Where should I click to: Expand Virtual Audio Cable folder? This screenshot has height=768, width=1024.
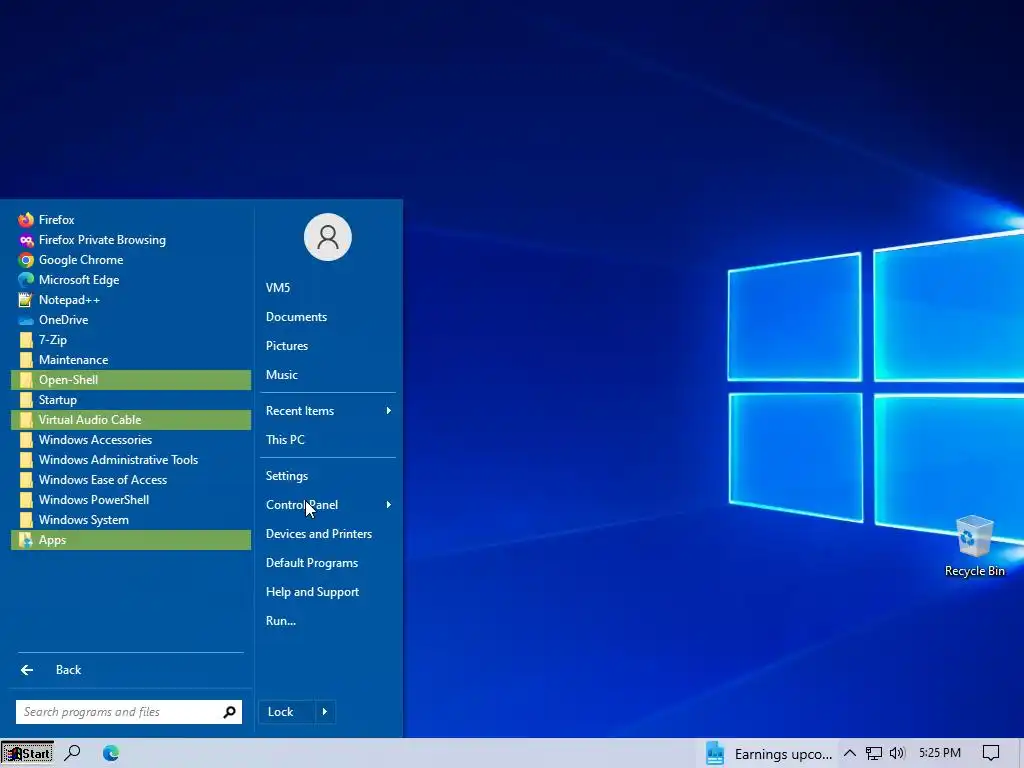131,420
